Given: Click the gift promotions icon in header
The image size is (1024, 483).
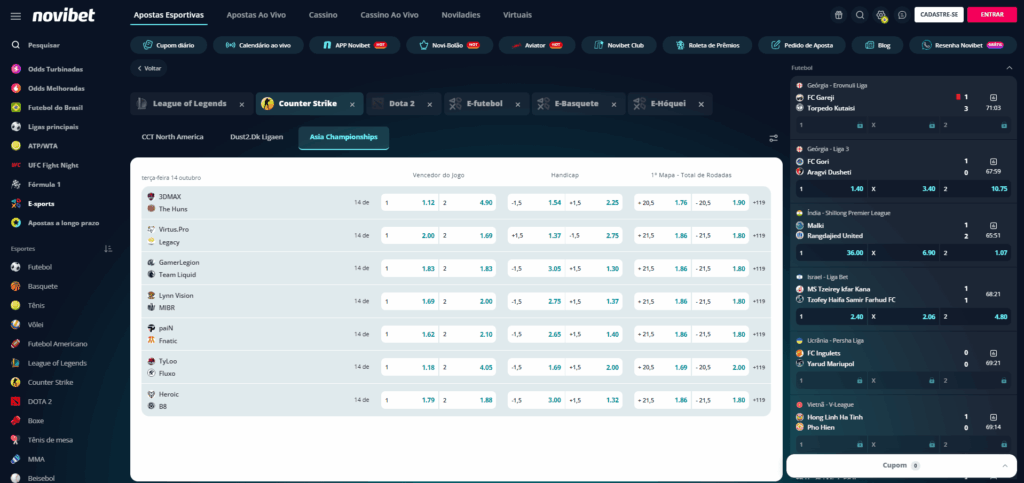Looking at the screenshot, I should [838, 15].
